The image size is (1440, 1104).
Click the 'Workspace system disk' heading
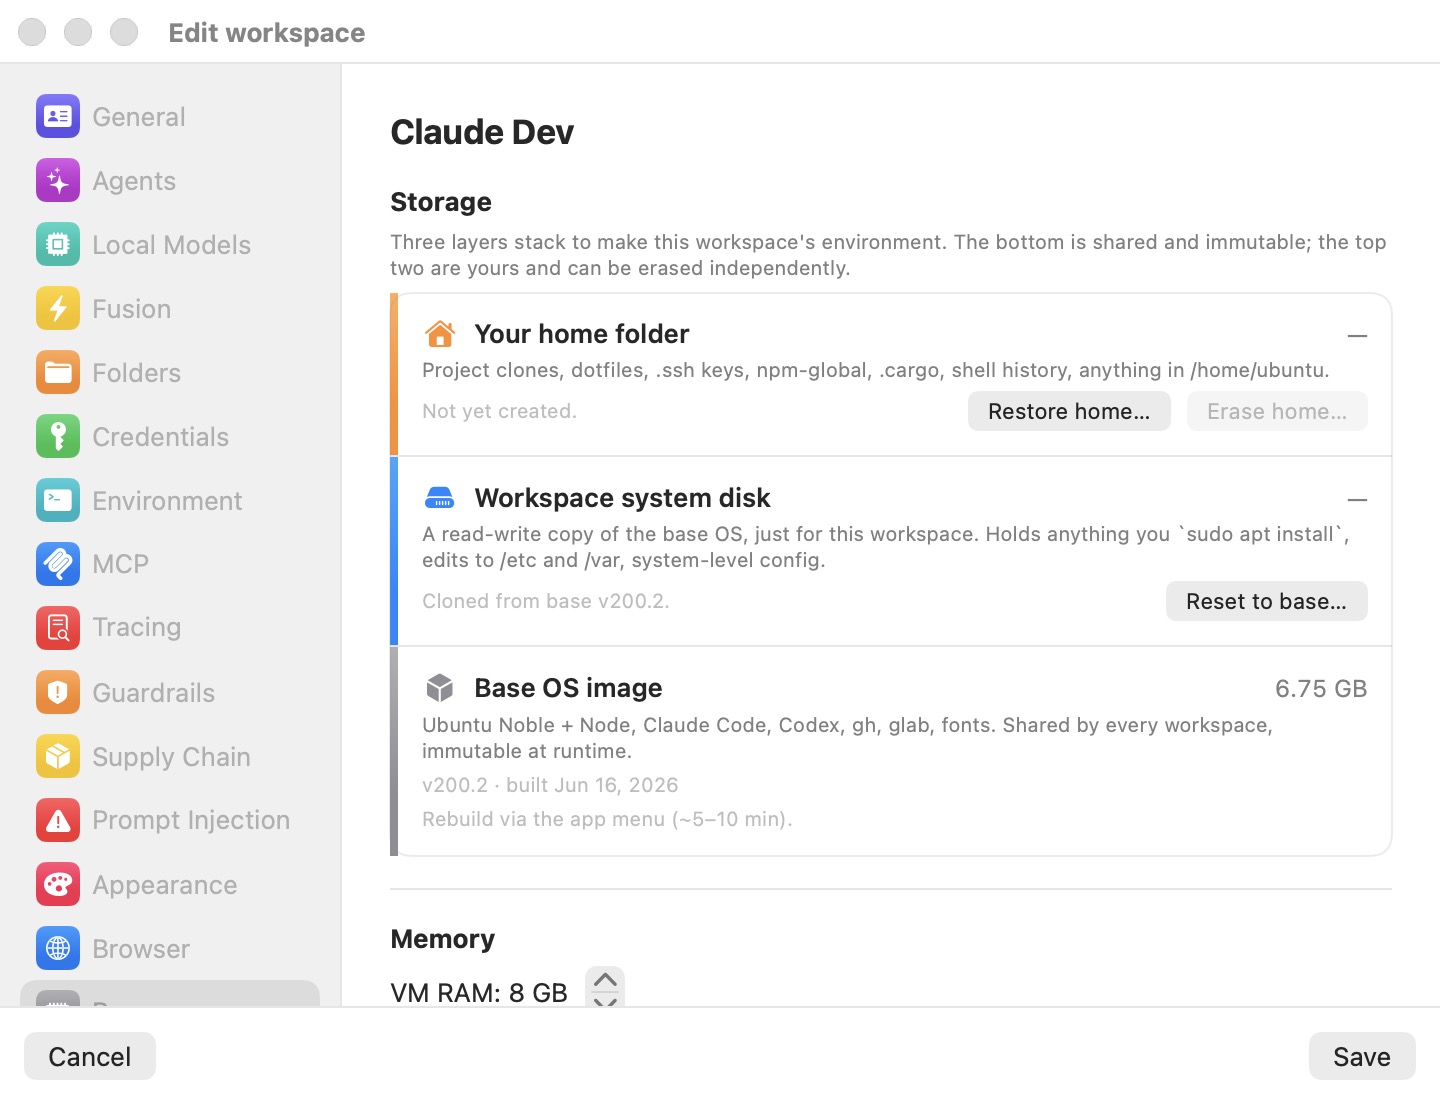[x=622, y=497]
